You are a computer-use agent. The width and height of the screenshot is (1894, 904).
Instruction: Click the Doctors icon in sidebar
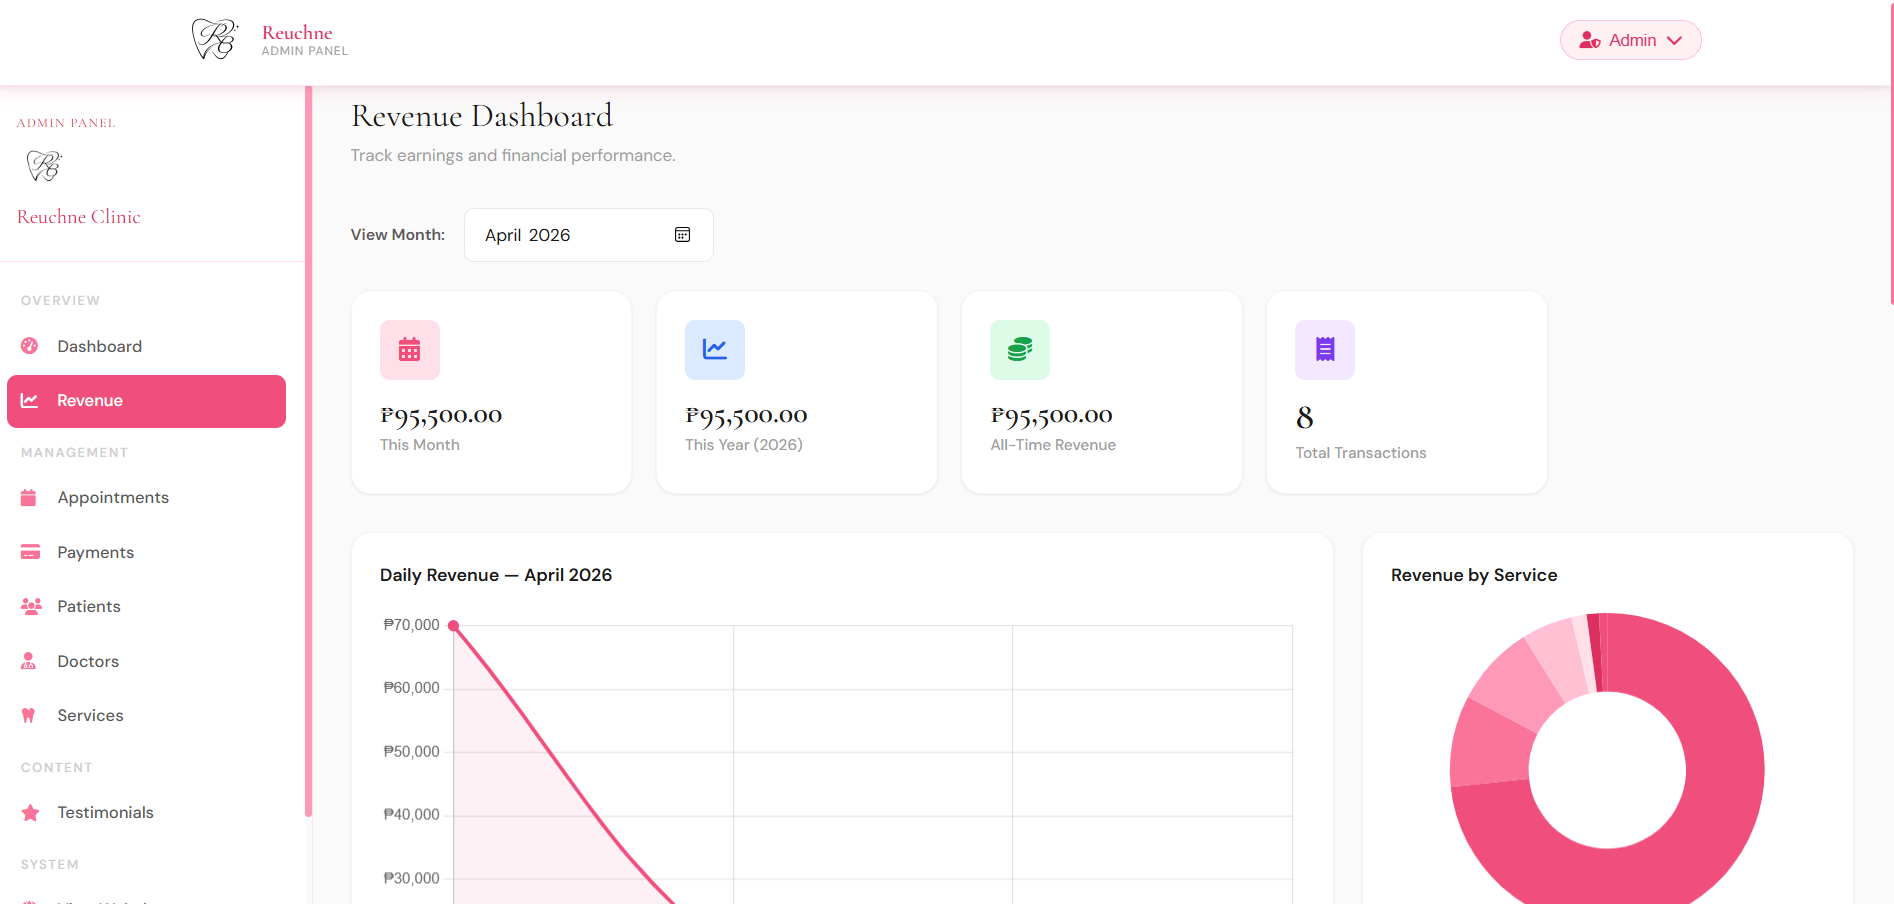click(29, 661)
